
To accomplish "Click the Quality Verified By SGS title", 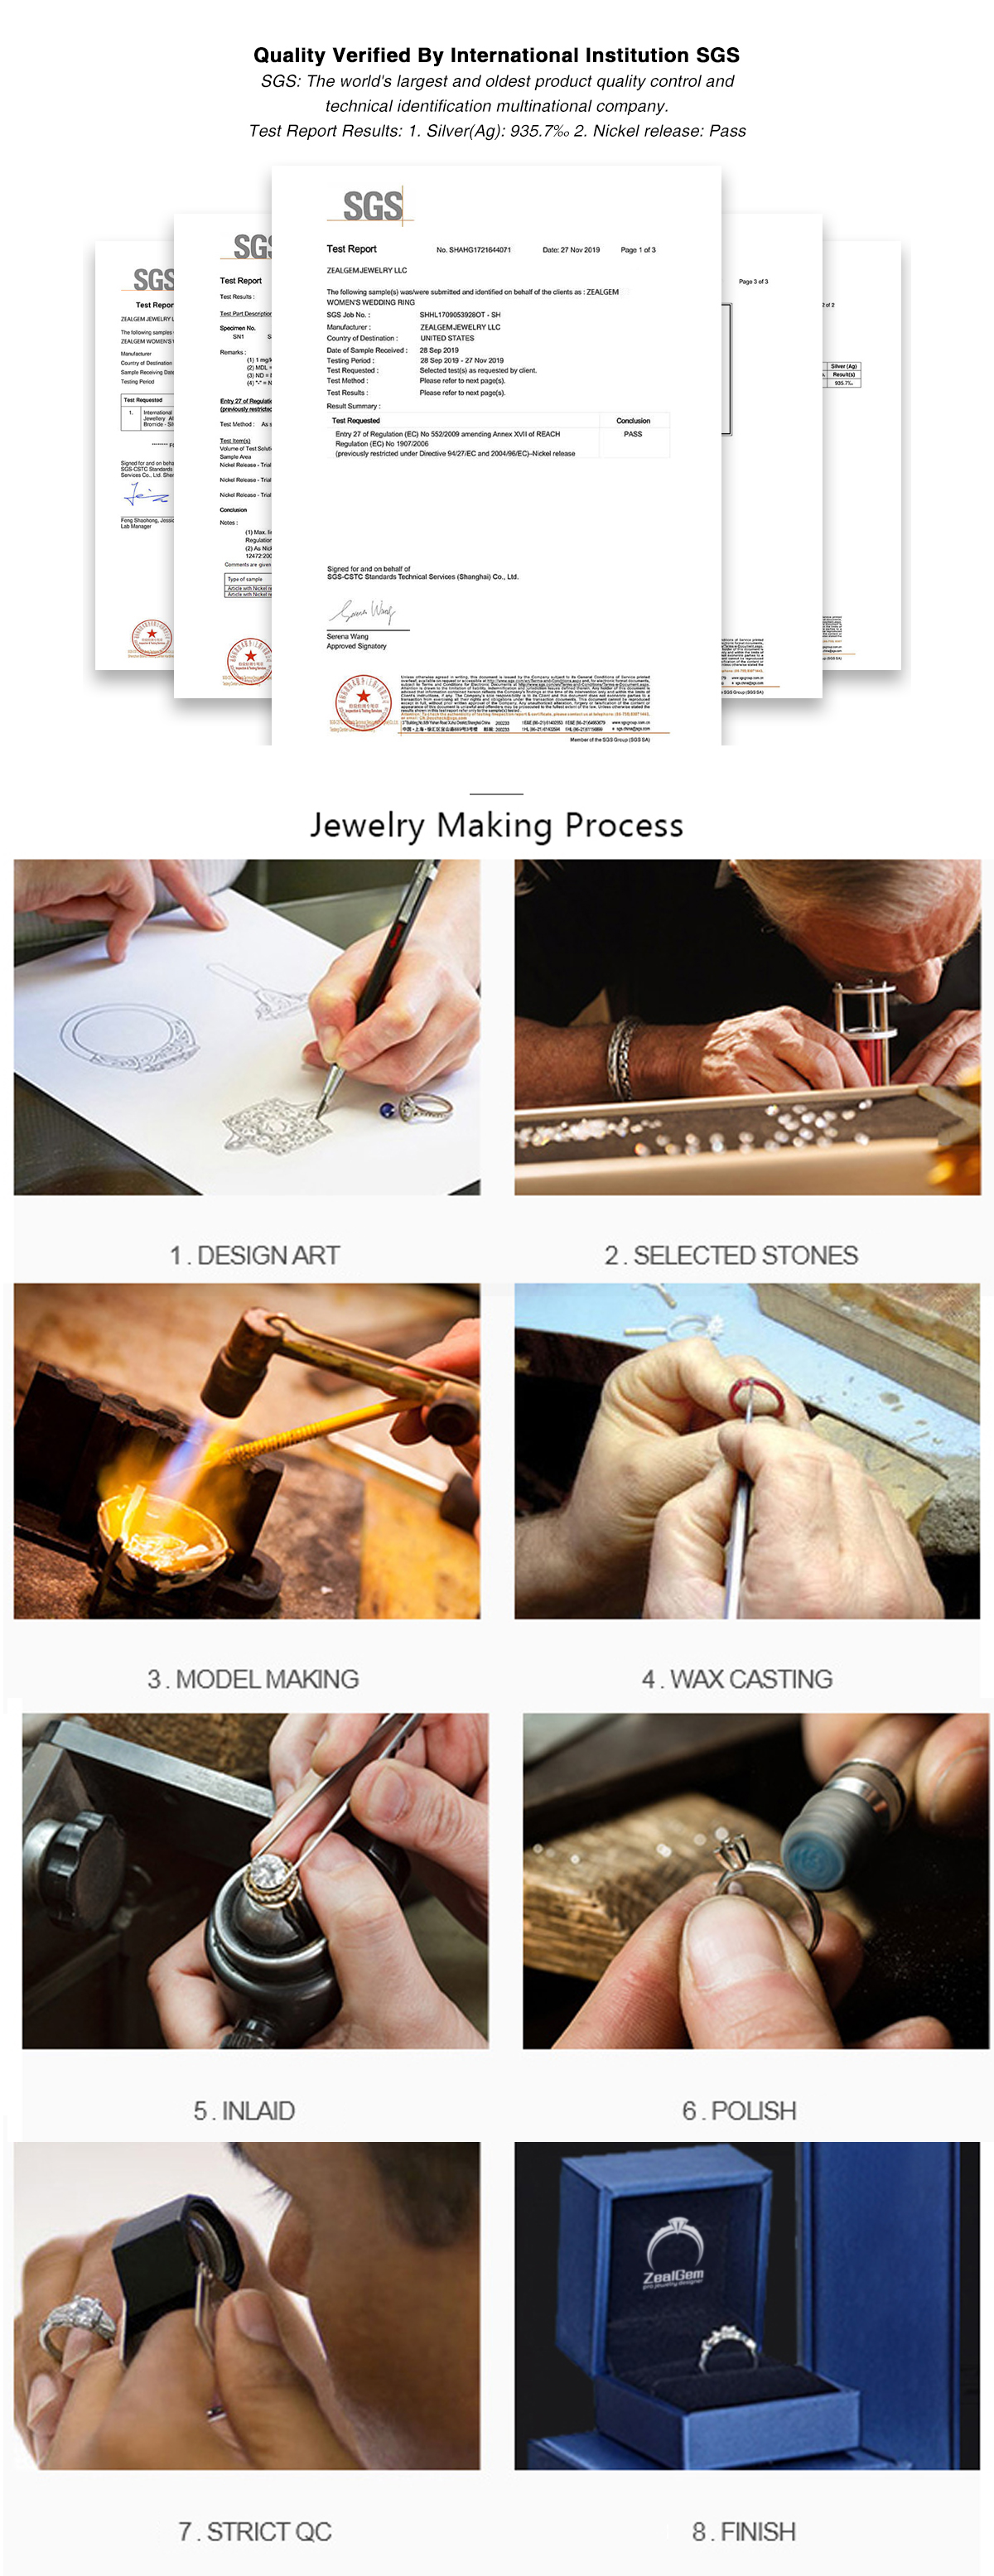I will [496, 55].
